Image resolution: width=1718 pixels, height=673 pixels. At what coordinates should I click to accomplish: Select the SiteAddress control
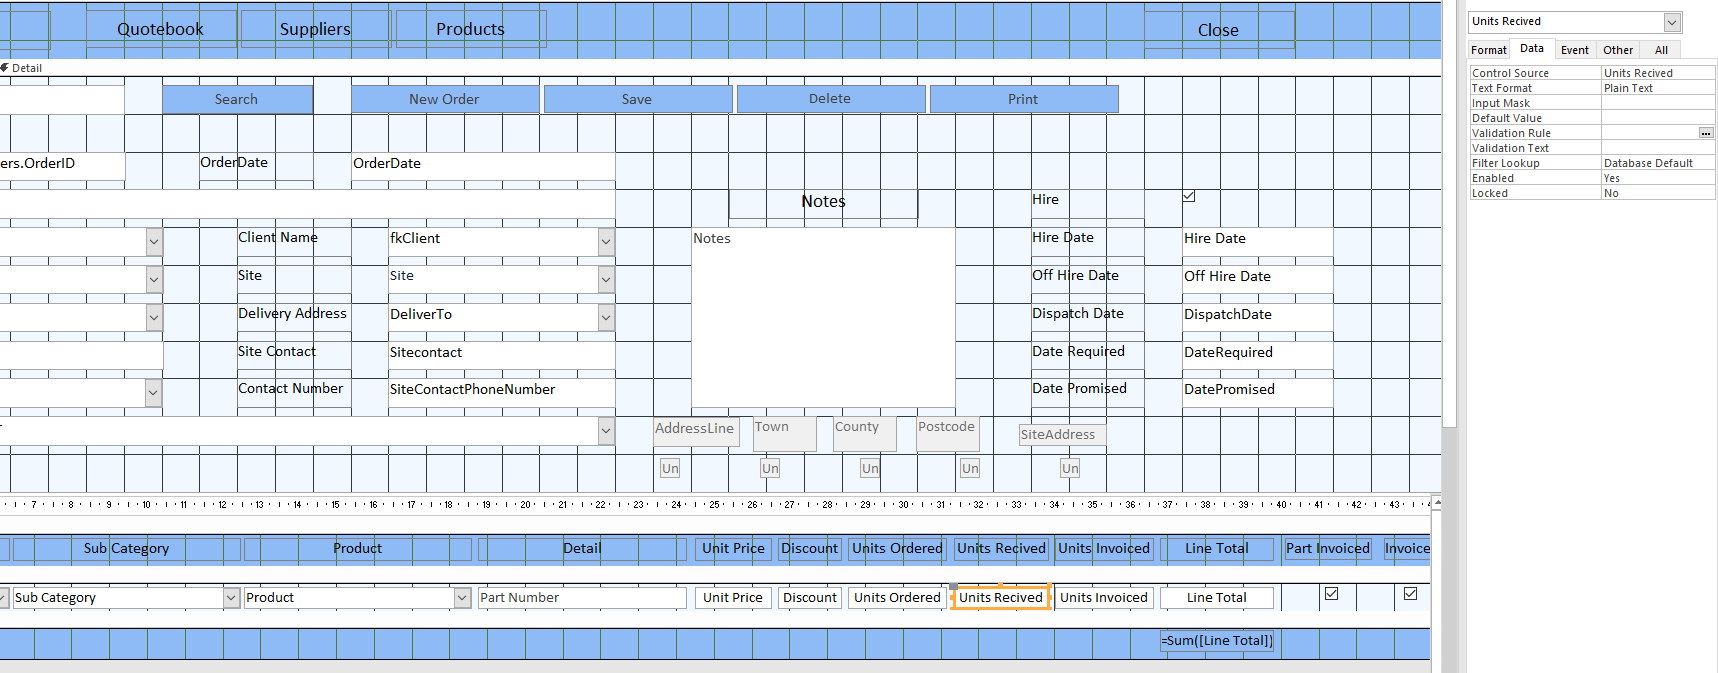1062,435
